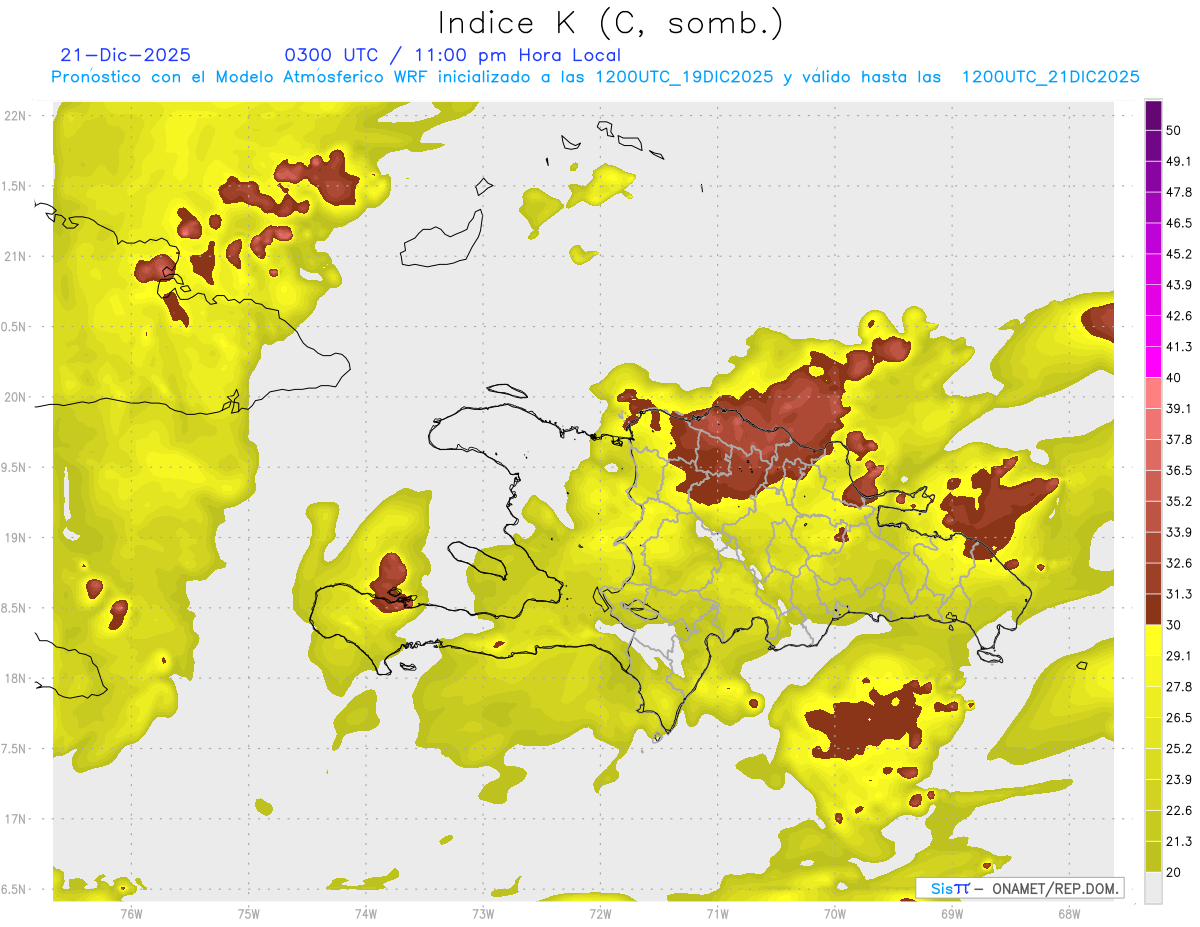
Task: Click the "SisTT - ONAMET/REP.DOM." credit label
Action: pyautogui.click(x=1020, y=888)
